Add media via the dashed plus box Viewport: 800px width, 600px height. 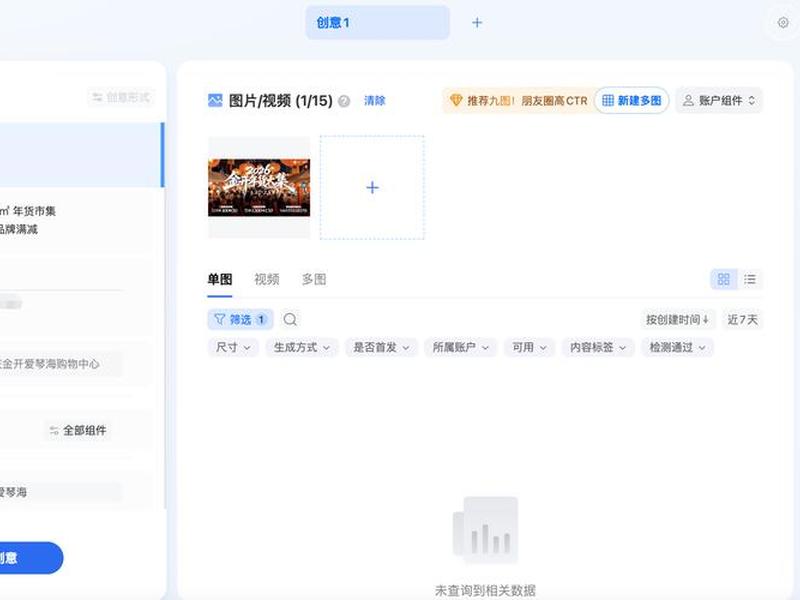[372, 187]
